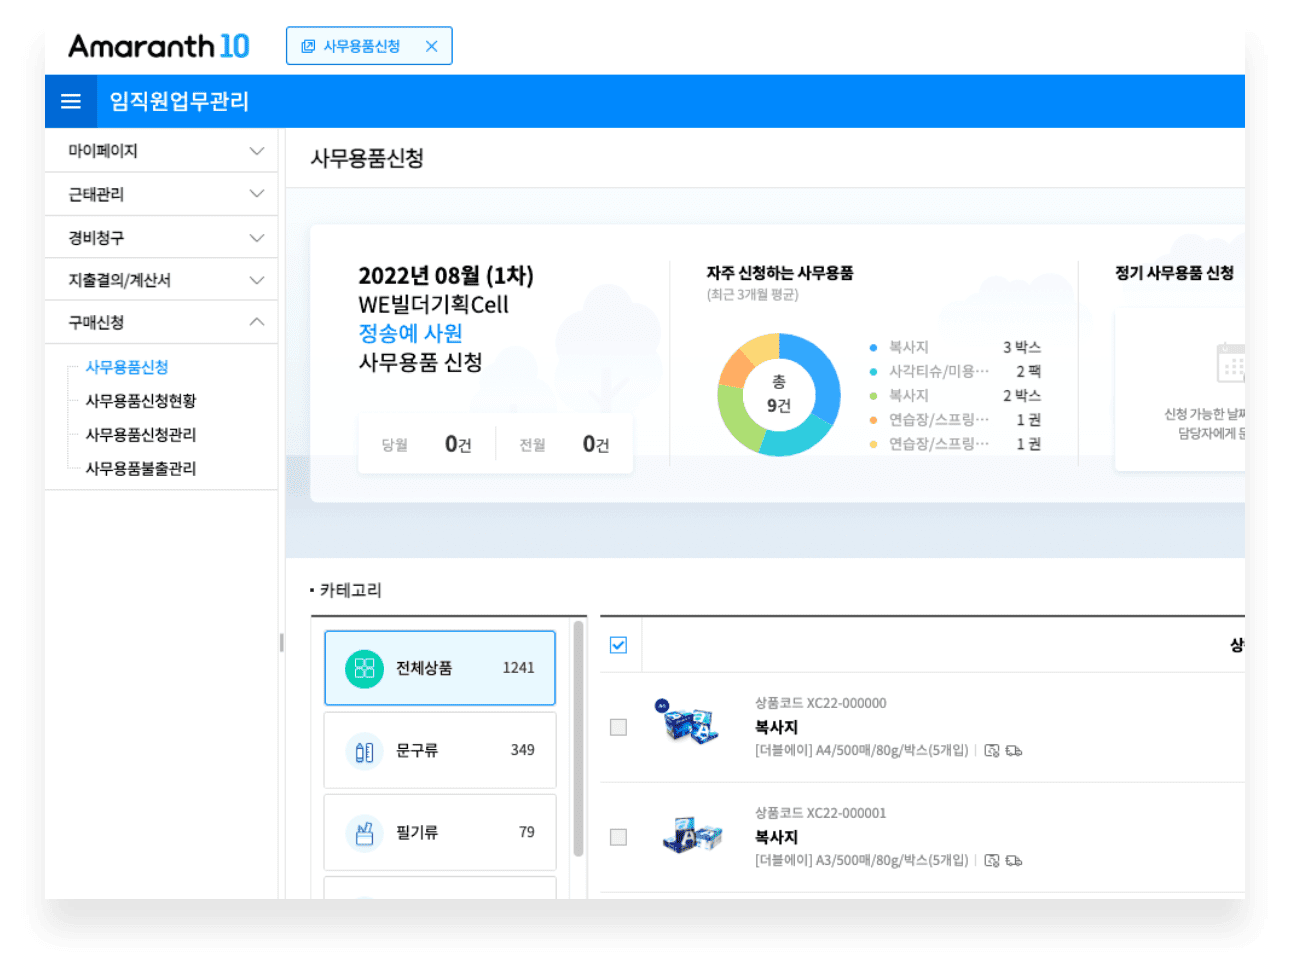
Task: Check the checkbox for A4 복사지 product
Action: point(617,727)
